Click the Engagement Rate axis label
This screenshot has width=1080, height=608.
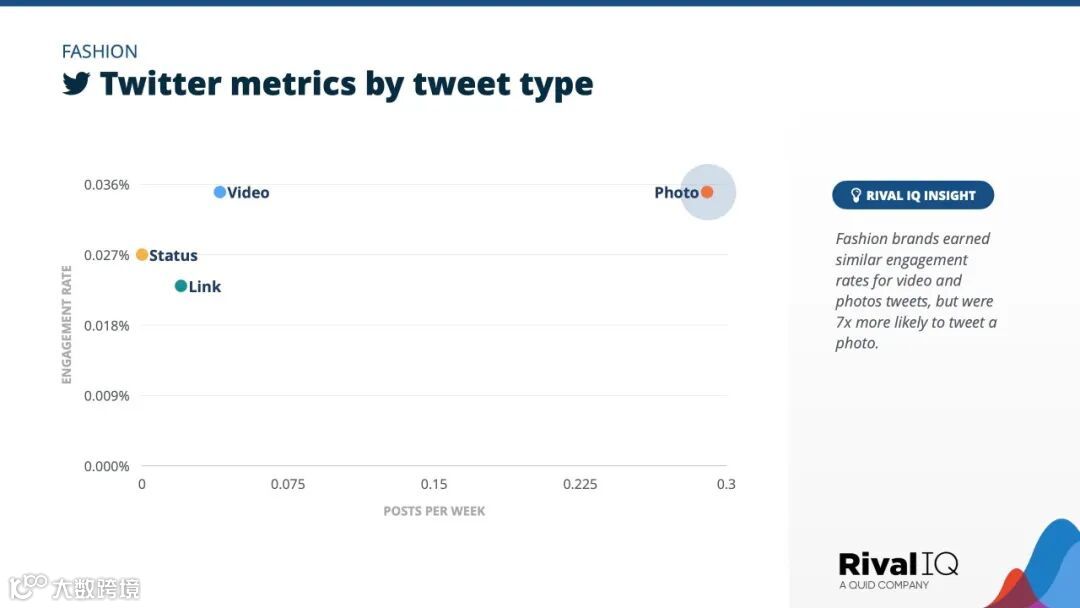pos(67,324)
